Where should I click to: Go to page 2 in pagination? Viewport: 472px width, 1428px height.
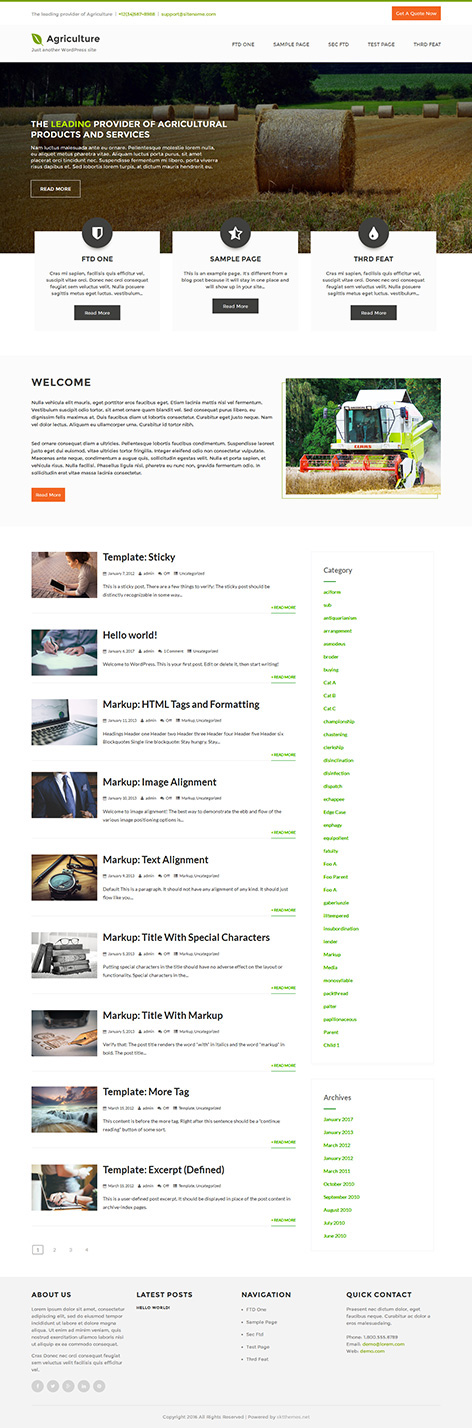[x=54, y=1249]
